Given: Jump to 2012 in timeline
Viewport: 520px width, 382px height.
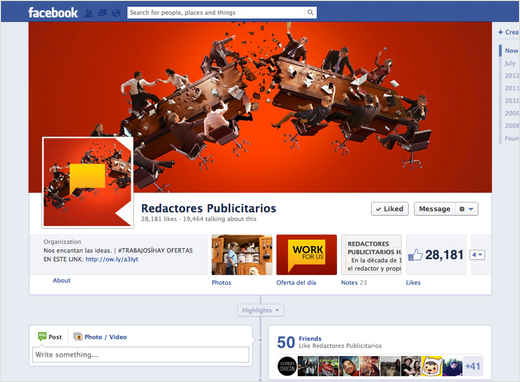Looking at the screenshot, I should (512, 76).
